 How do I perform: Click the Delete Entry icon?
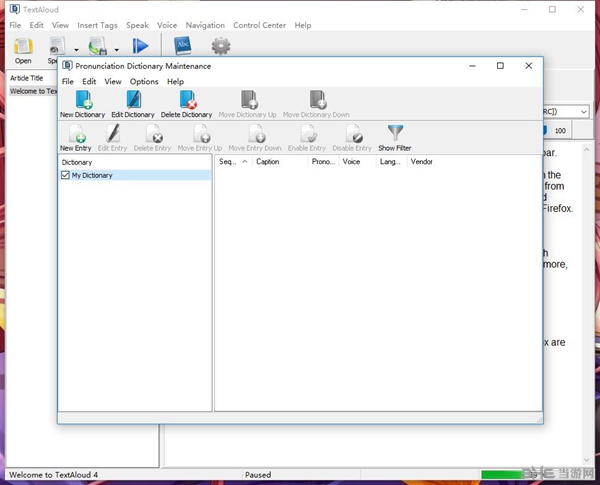coord(154,133)
